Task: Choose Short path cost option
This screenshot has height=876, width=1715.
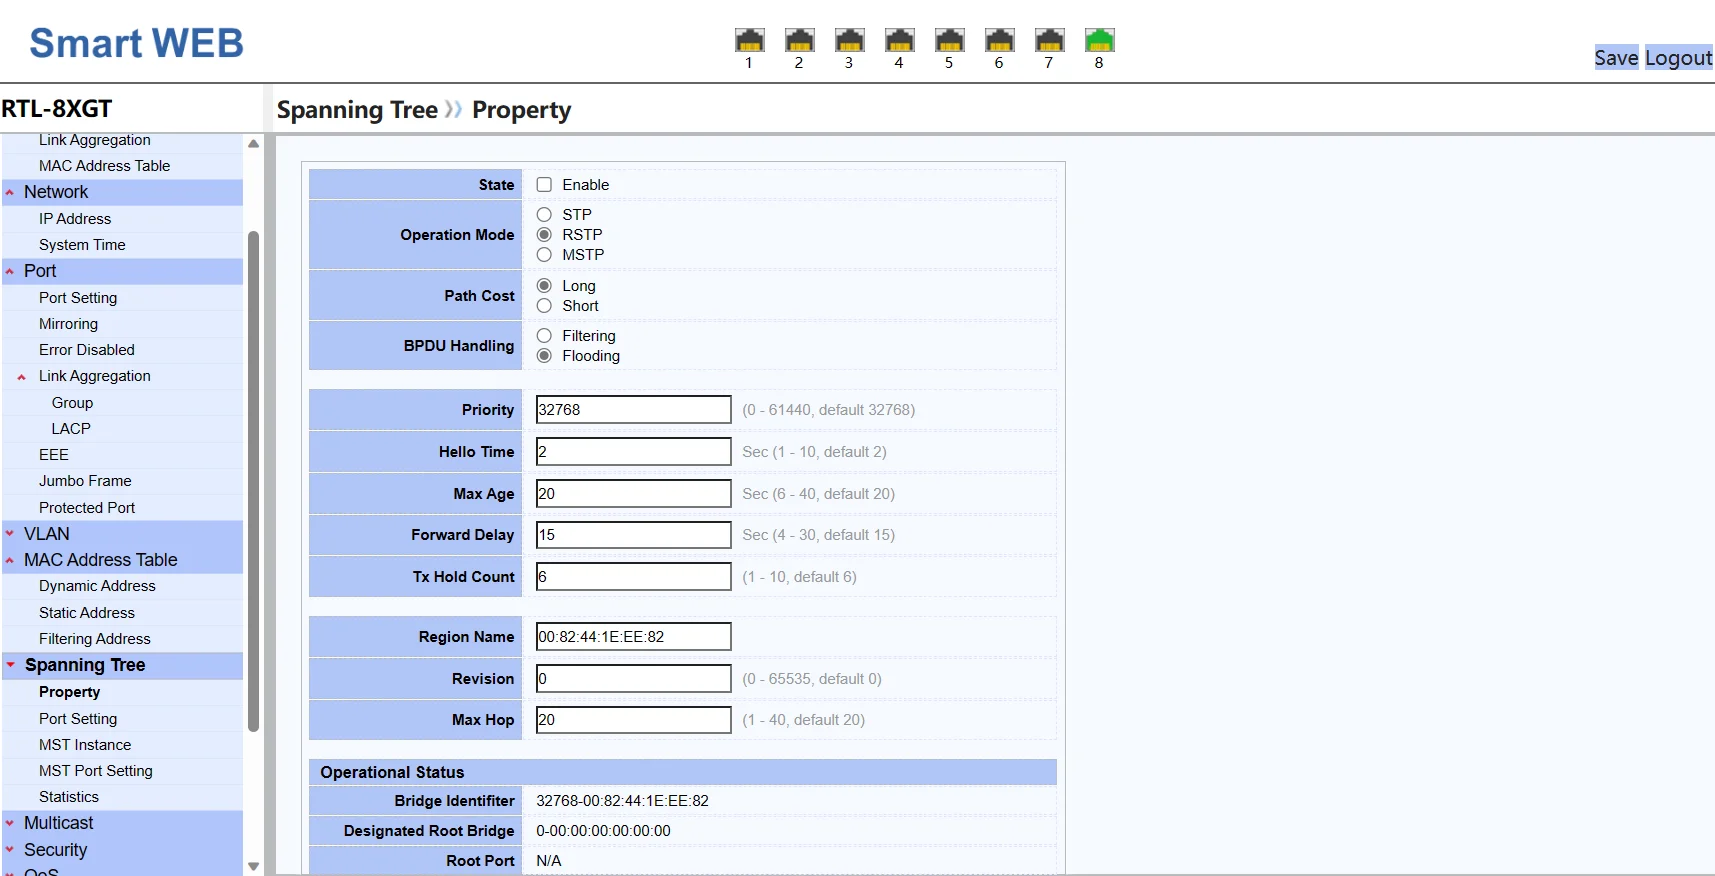Action: click(544, 306)
